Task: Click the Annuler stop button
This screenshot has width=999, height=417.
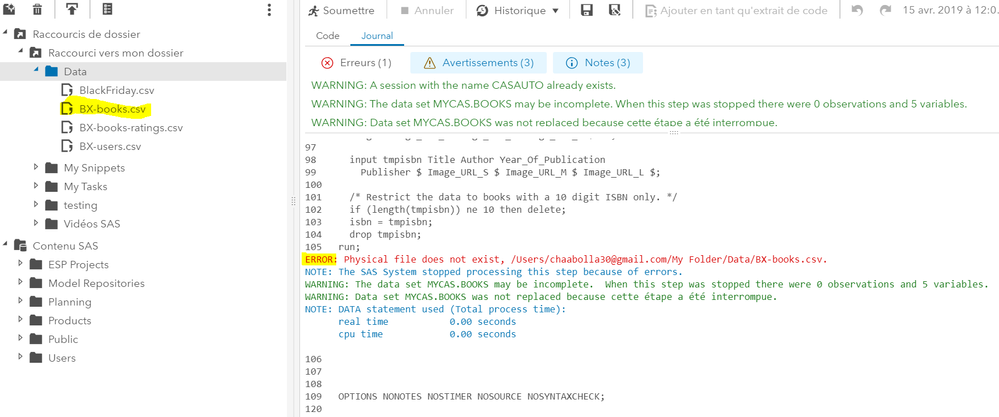Action: pyautogui.click(x=427, y=11)
